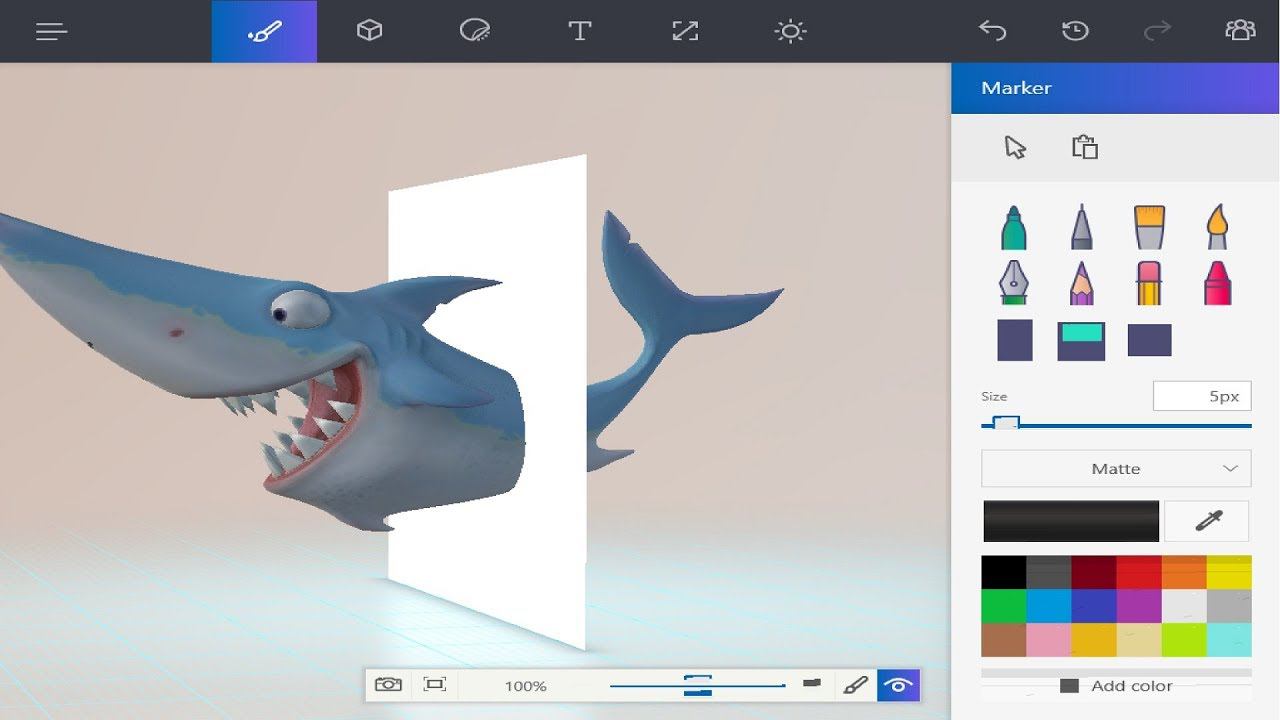Pick the light blue color swatch

click(1049, 606)
